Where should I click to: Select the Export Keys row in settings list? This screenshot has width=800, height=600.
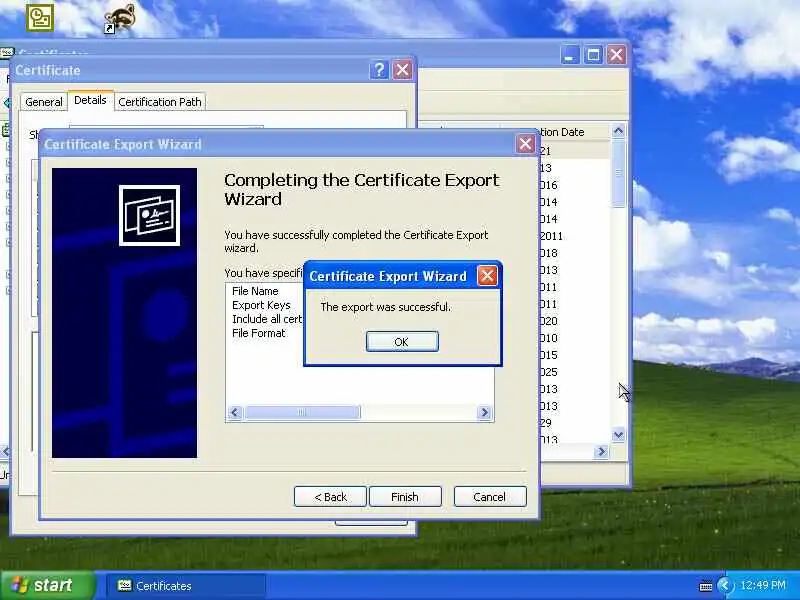(261, 305)
